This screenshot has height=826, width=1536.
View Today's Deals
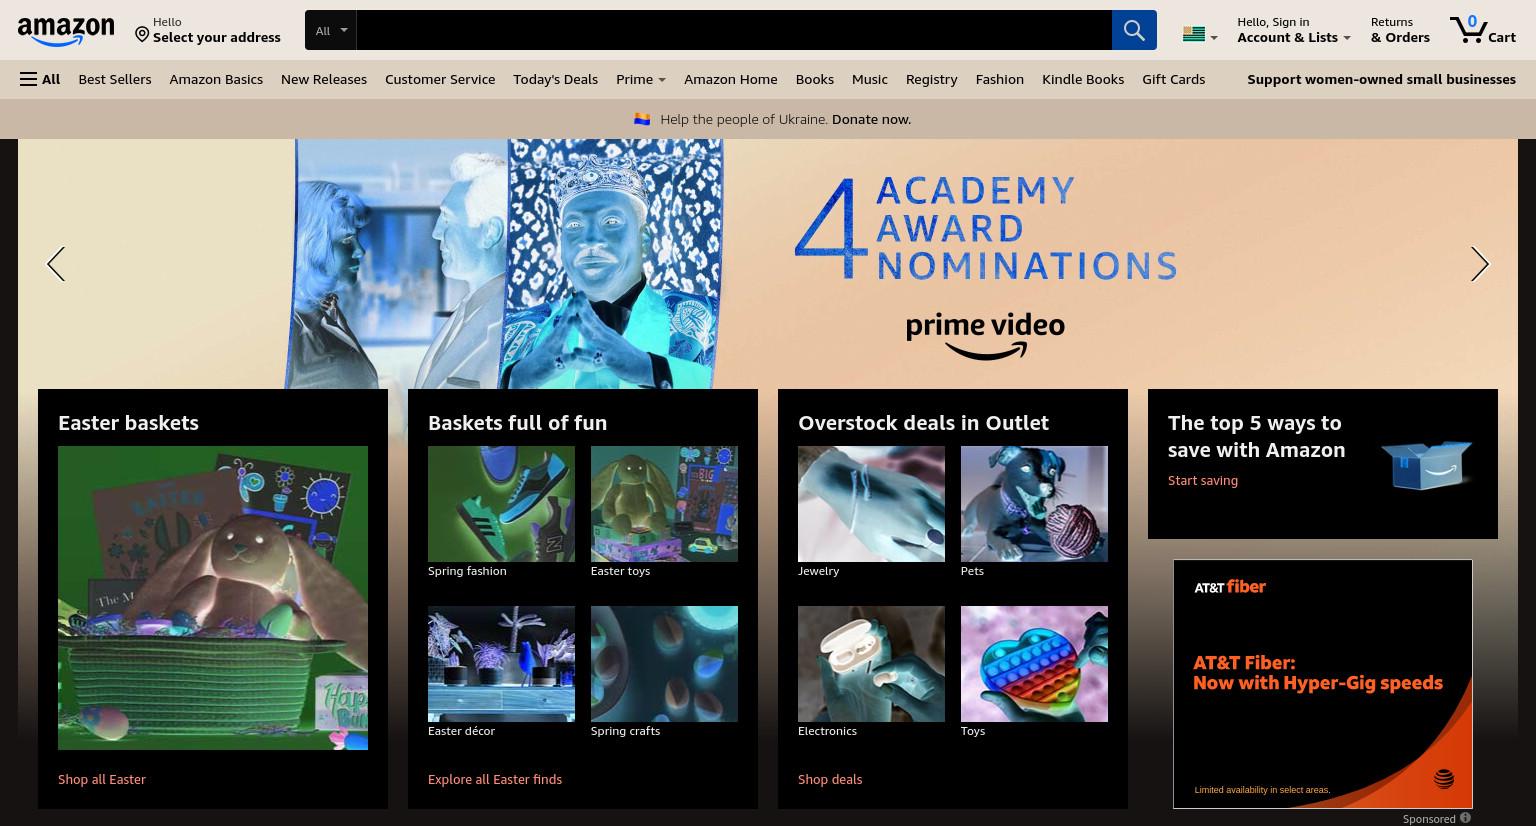tap(555, 79)
